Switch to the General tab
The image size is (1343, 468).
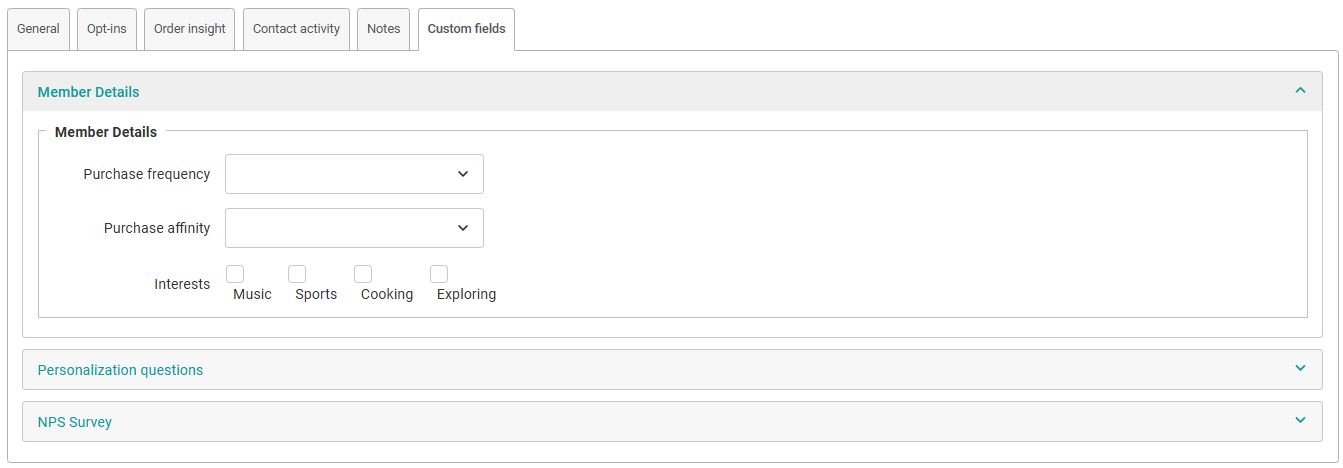38,29
